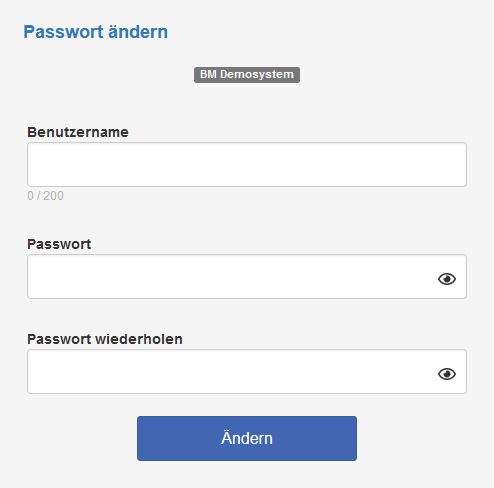The image size is (494, 488).
Task: Focus the Benutzername input field
Action: click(247, 164)
